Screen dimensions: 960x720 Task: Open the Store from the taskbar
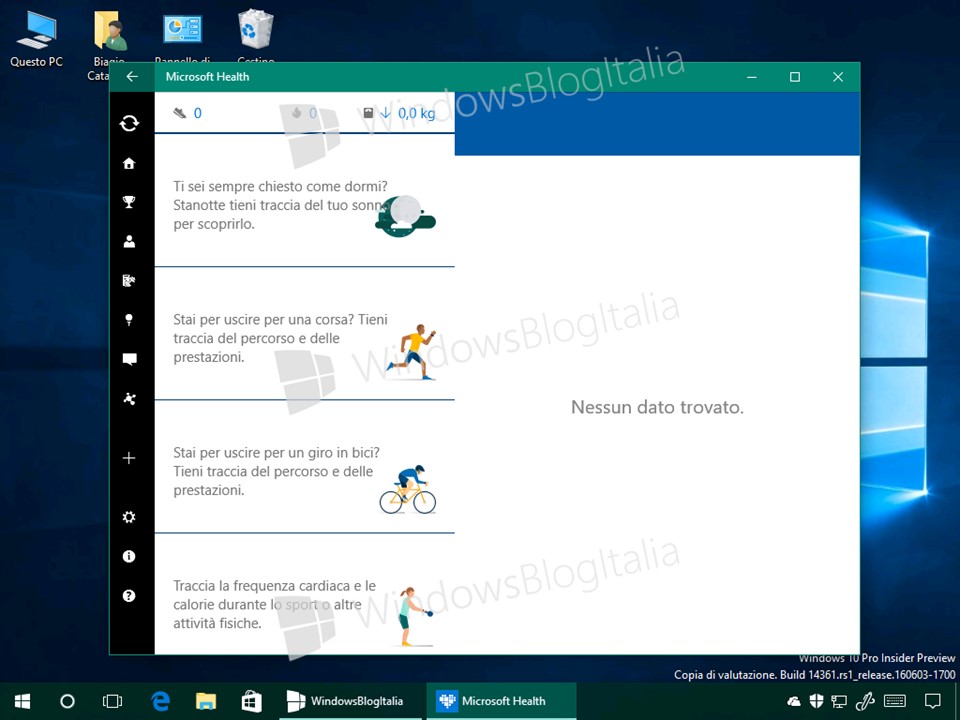pos(252,701)
